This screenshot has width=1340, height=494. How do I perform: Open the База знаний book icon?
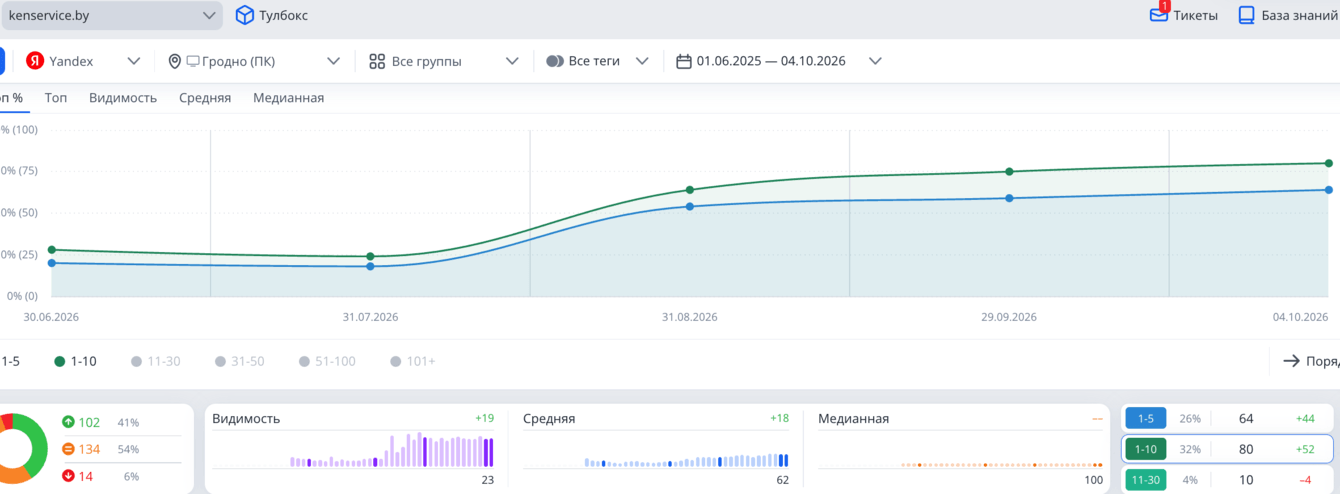pyautogui.click(x=1246, y=15)
